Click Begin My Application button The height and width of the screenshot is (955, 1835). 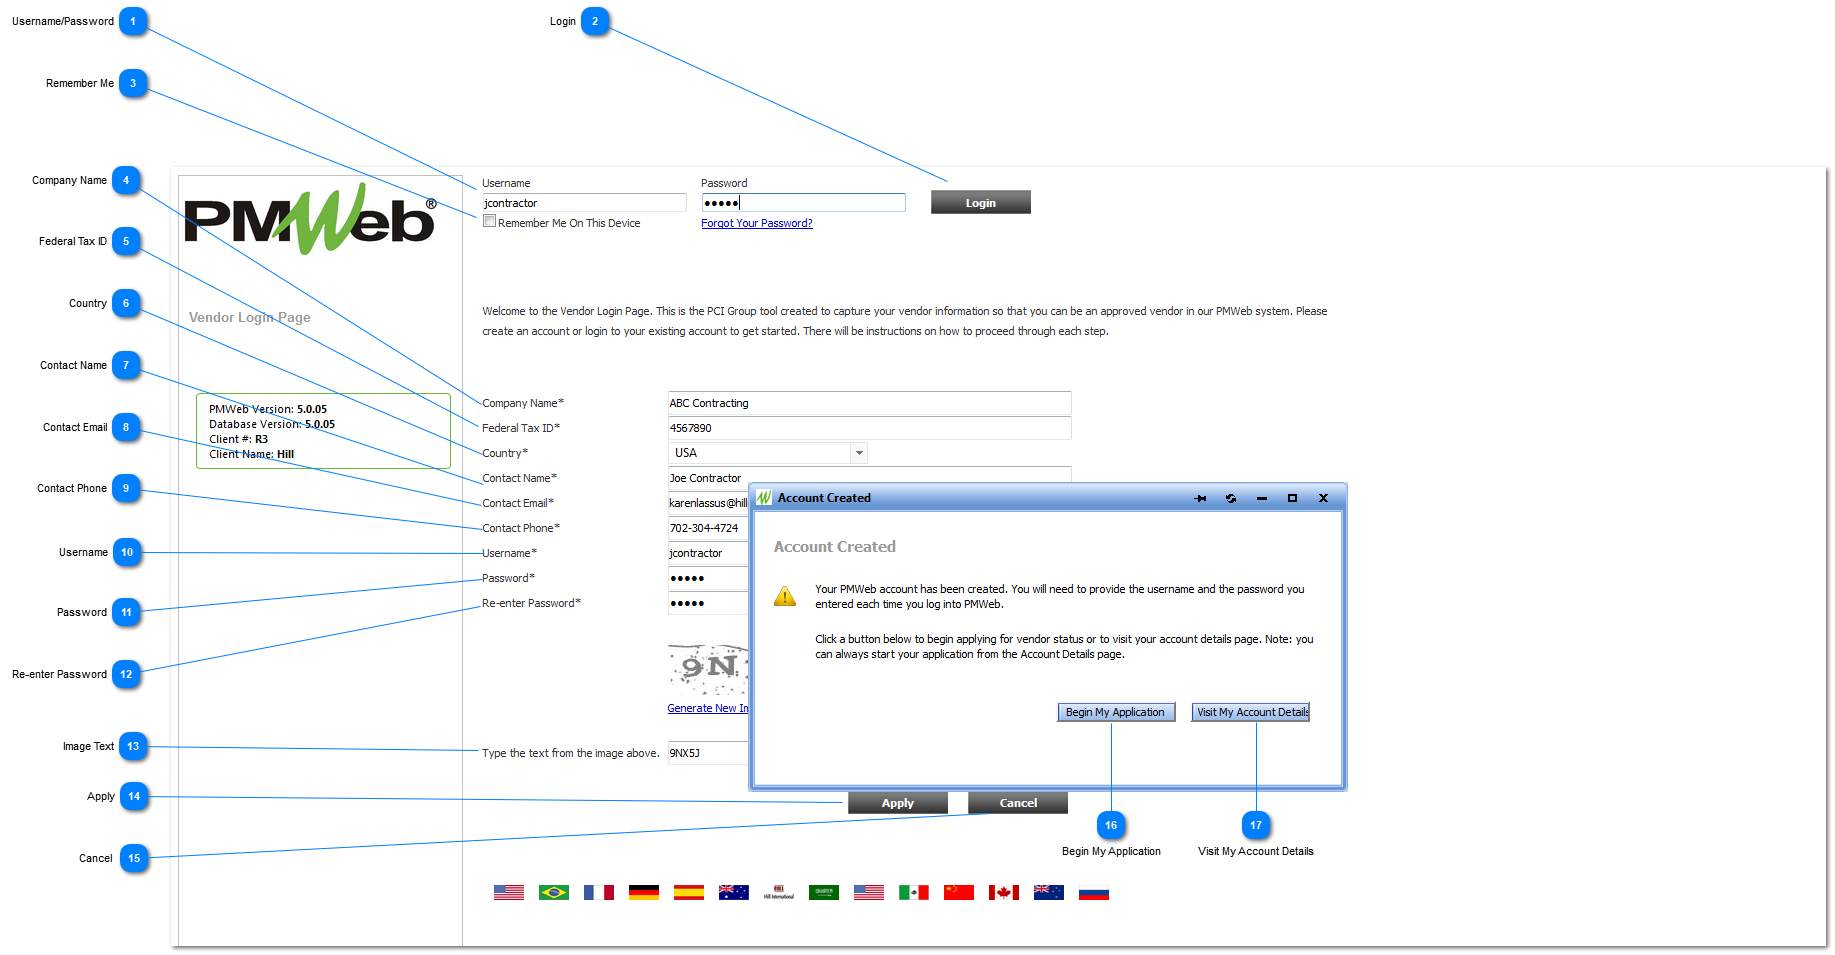point(1115,712)
